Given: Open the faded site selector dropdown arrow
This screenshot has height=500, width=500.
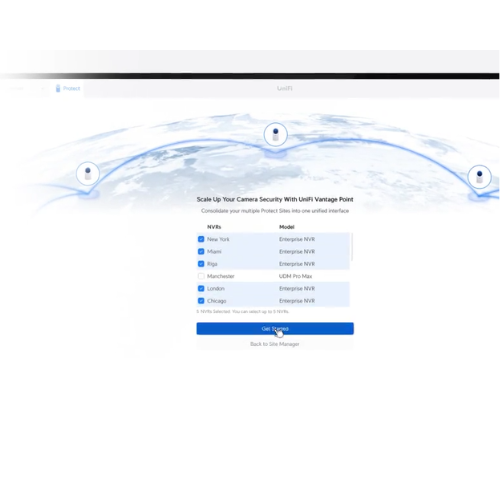Looking at the screenshot, I should coord(43,88).
